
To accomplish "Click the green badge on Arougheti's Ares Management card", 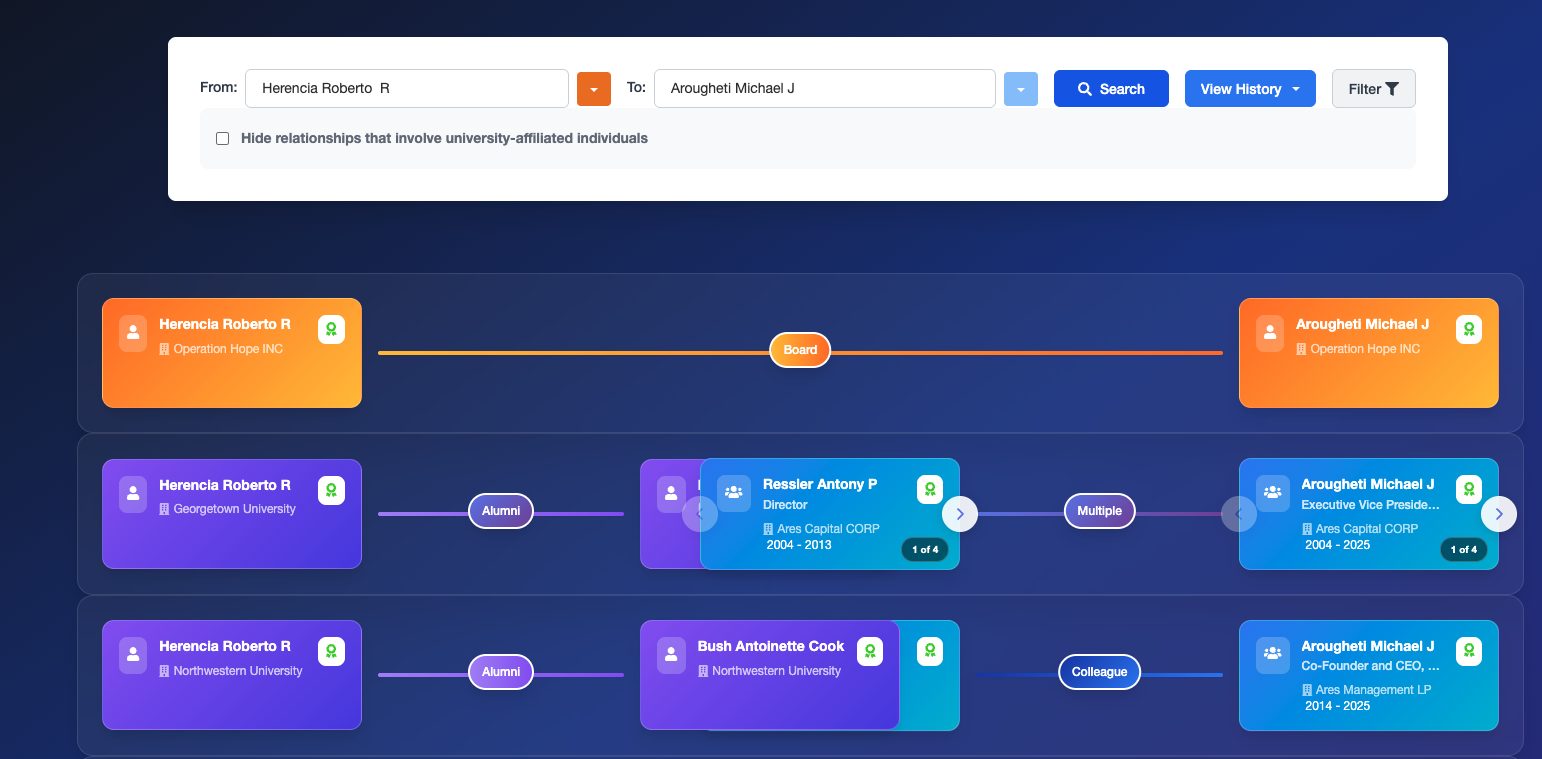I will [x=1469, y=651].
